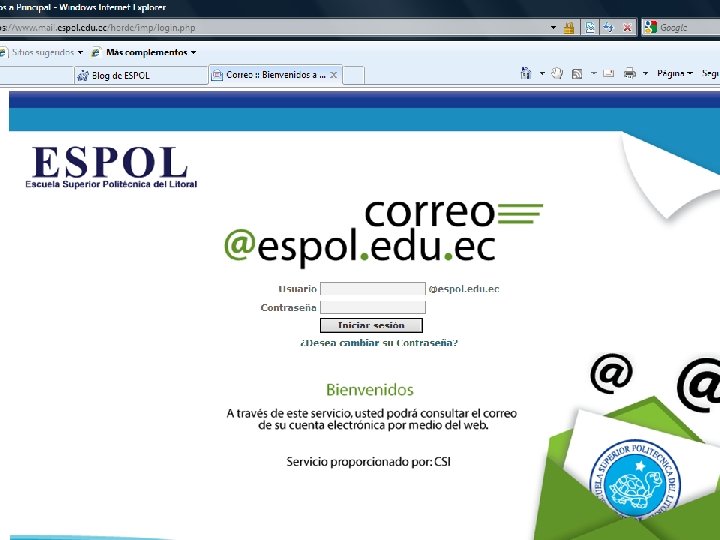720x540 pixels.
Task: Close the Correo :: Bienvenidos tab
Action: pos(334,75)
